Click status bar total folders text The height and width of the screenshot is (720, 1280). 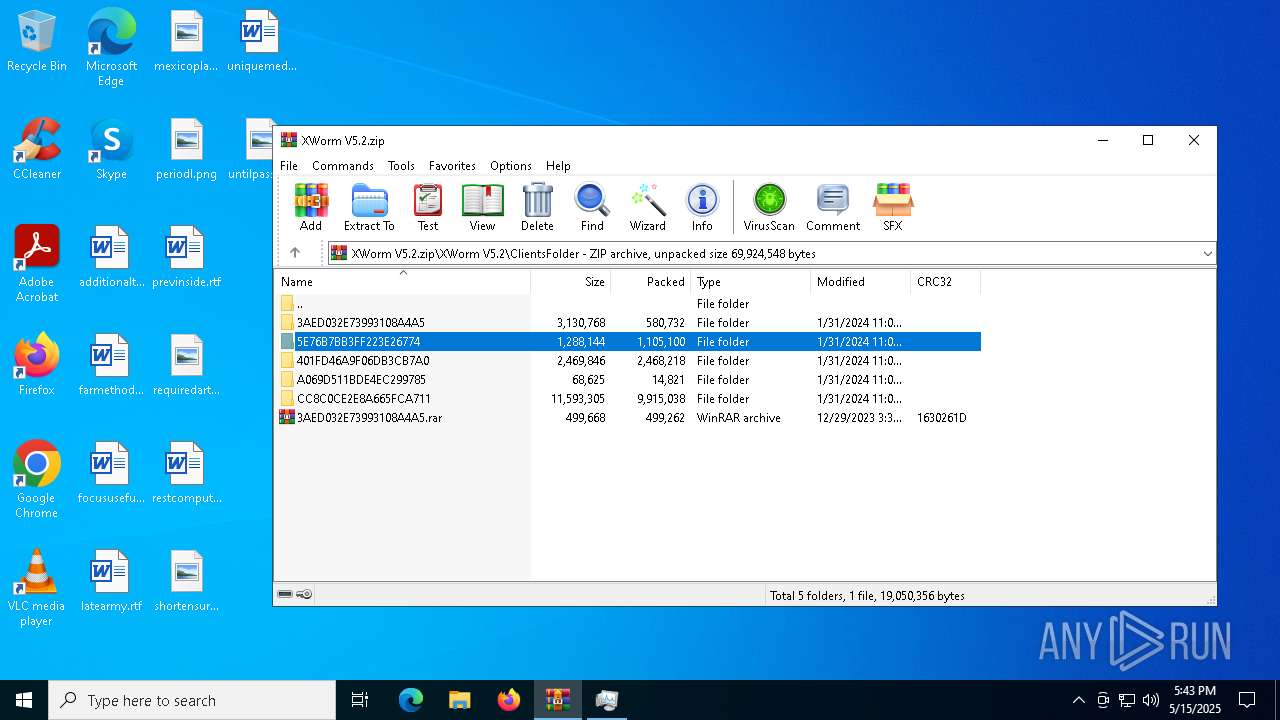tap(867, 596)
